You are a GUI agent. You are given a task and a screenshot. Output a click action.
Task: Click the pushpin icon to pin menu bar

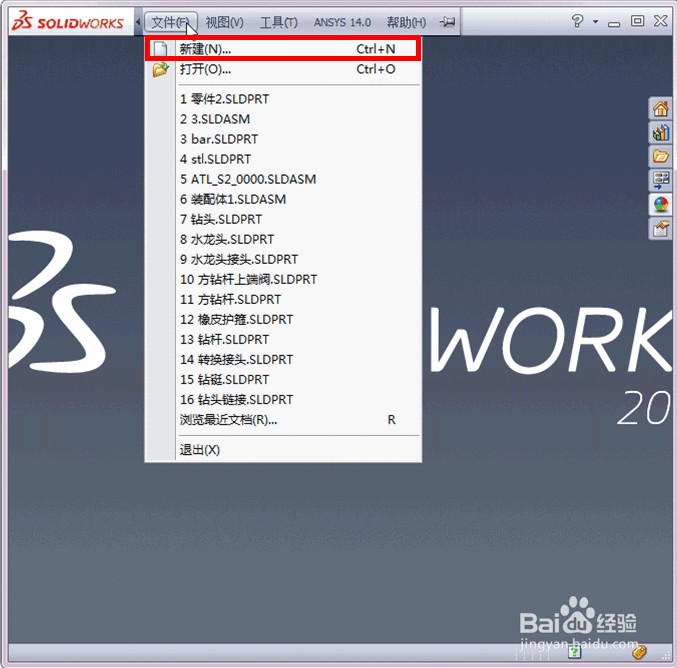[447, 21]
